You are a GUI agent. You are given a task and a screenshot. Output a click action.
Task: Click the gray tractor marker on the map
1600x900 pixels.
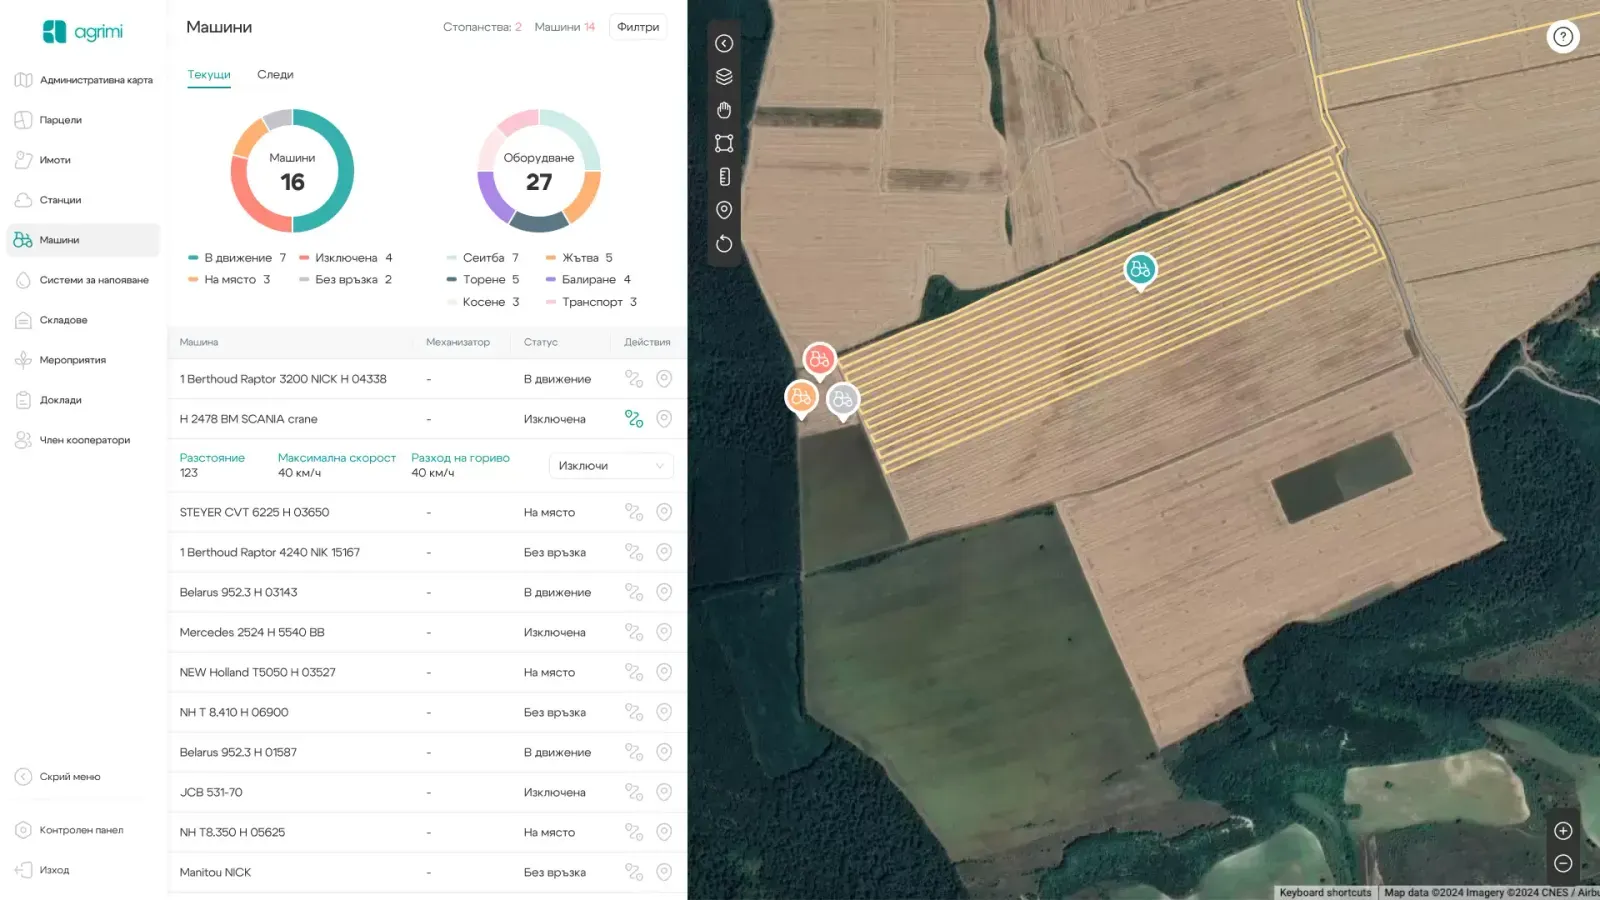(x=843, y=401)
